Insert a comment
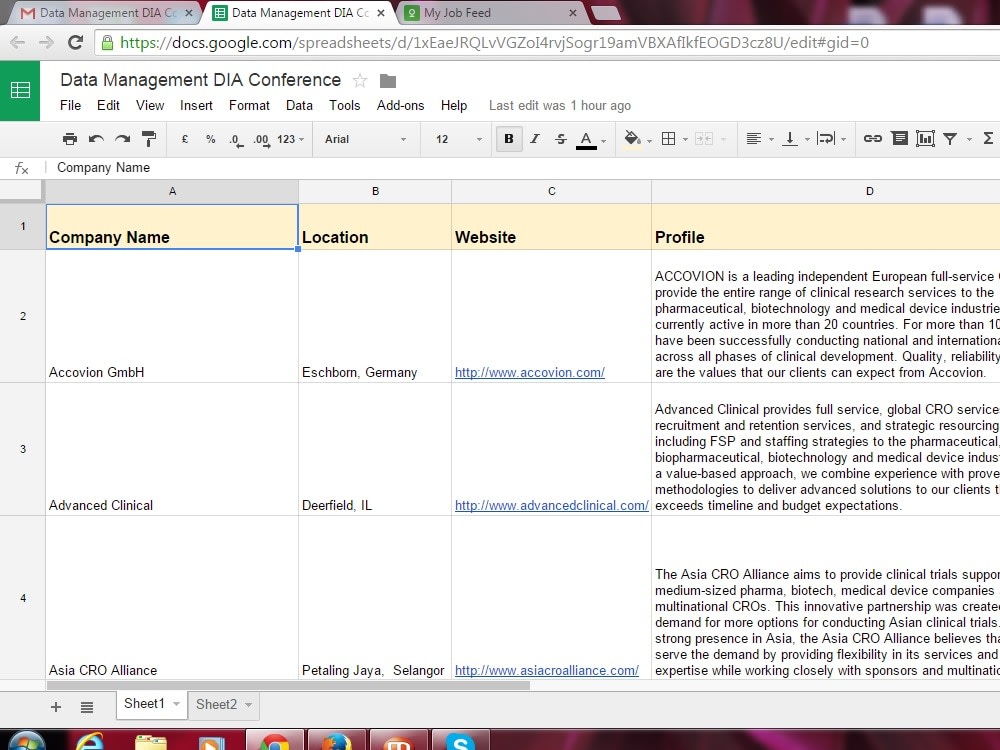 coord(899,138)
